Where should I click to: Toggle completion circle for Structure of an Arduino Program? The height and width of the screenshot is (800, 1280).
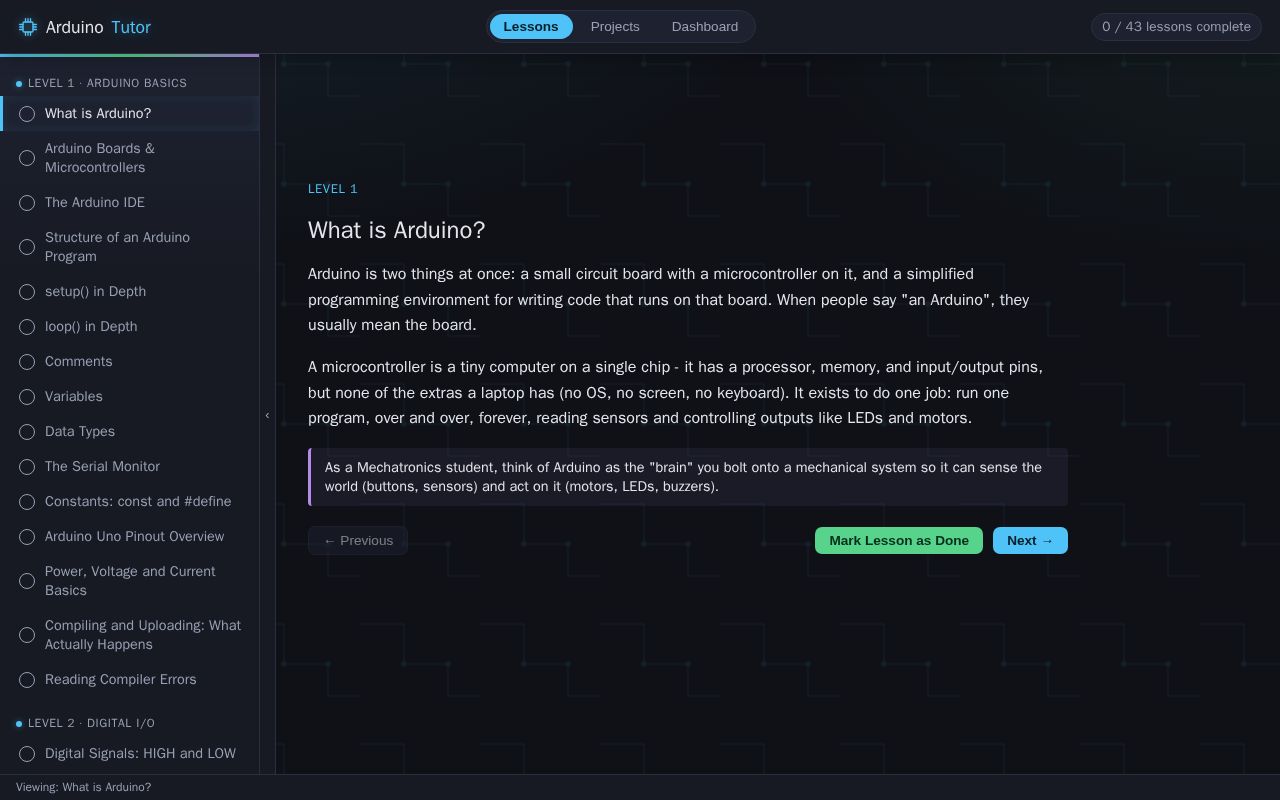tap(27, 247)
